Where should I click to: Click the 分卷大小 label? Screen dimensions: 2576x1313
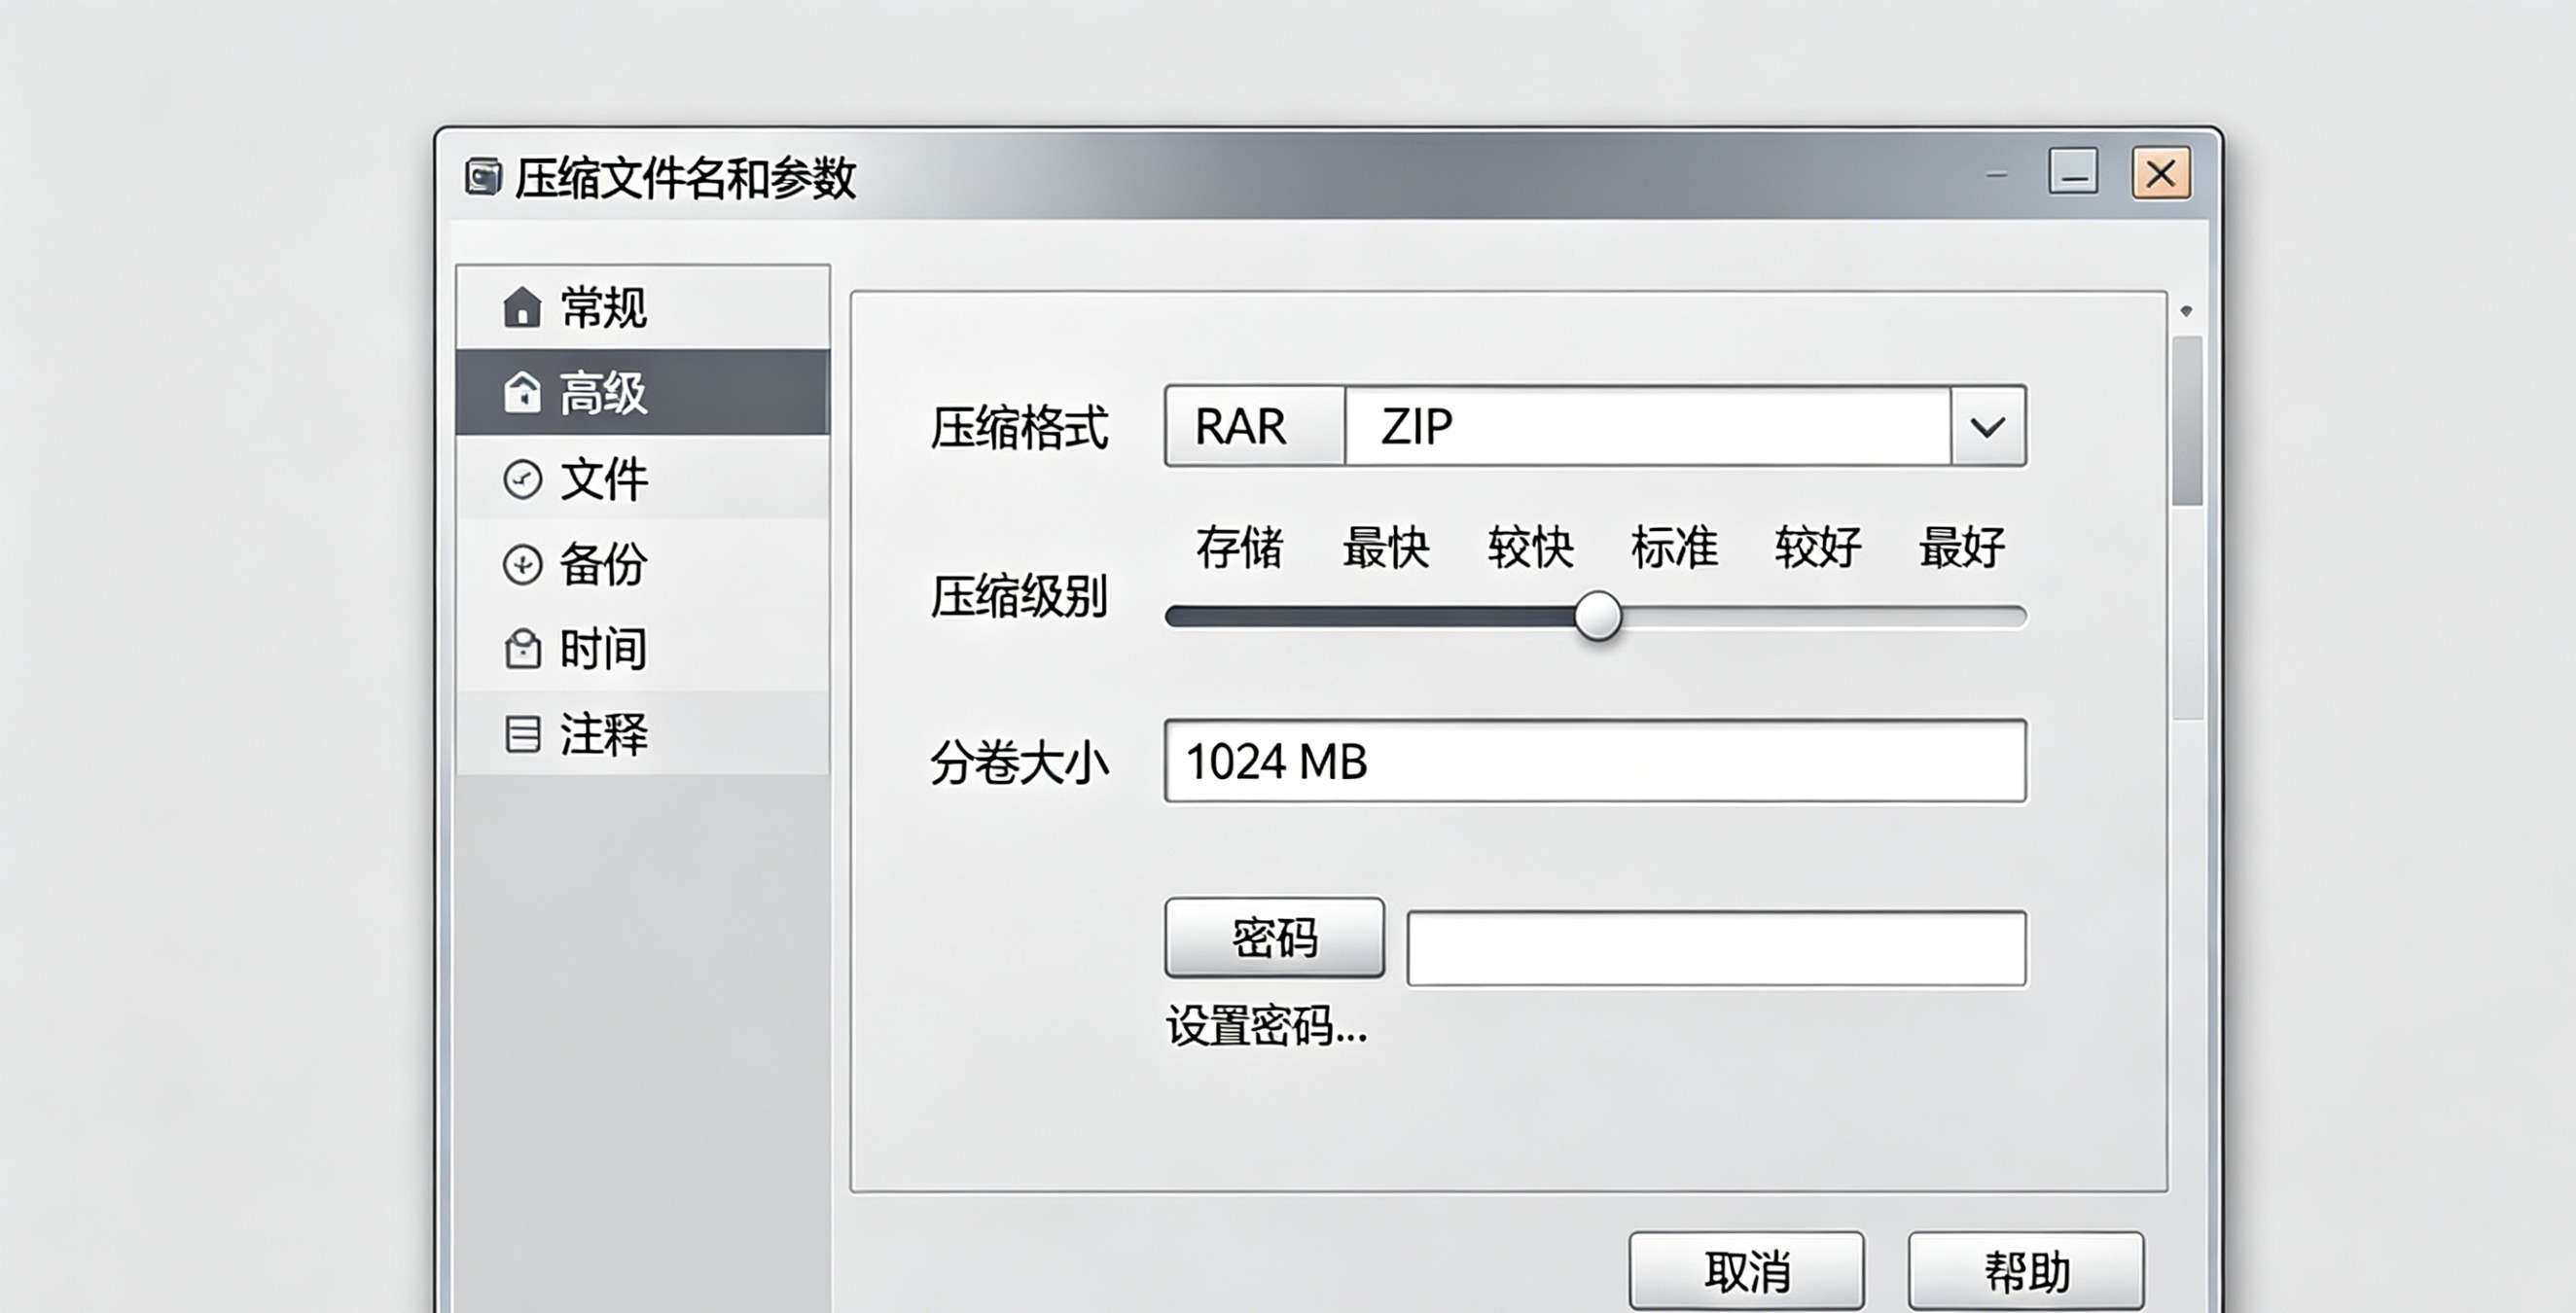tap(1019, 763)
